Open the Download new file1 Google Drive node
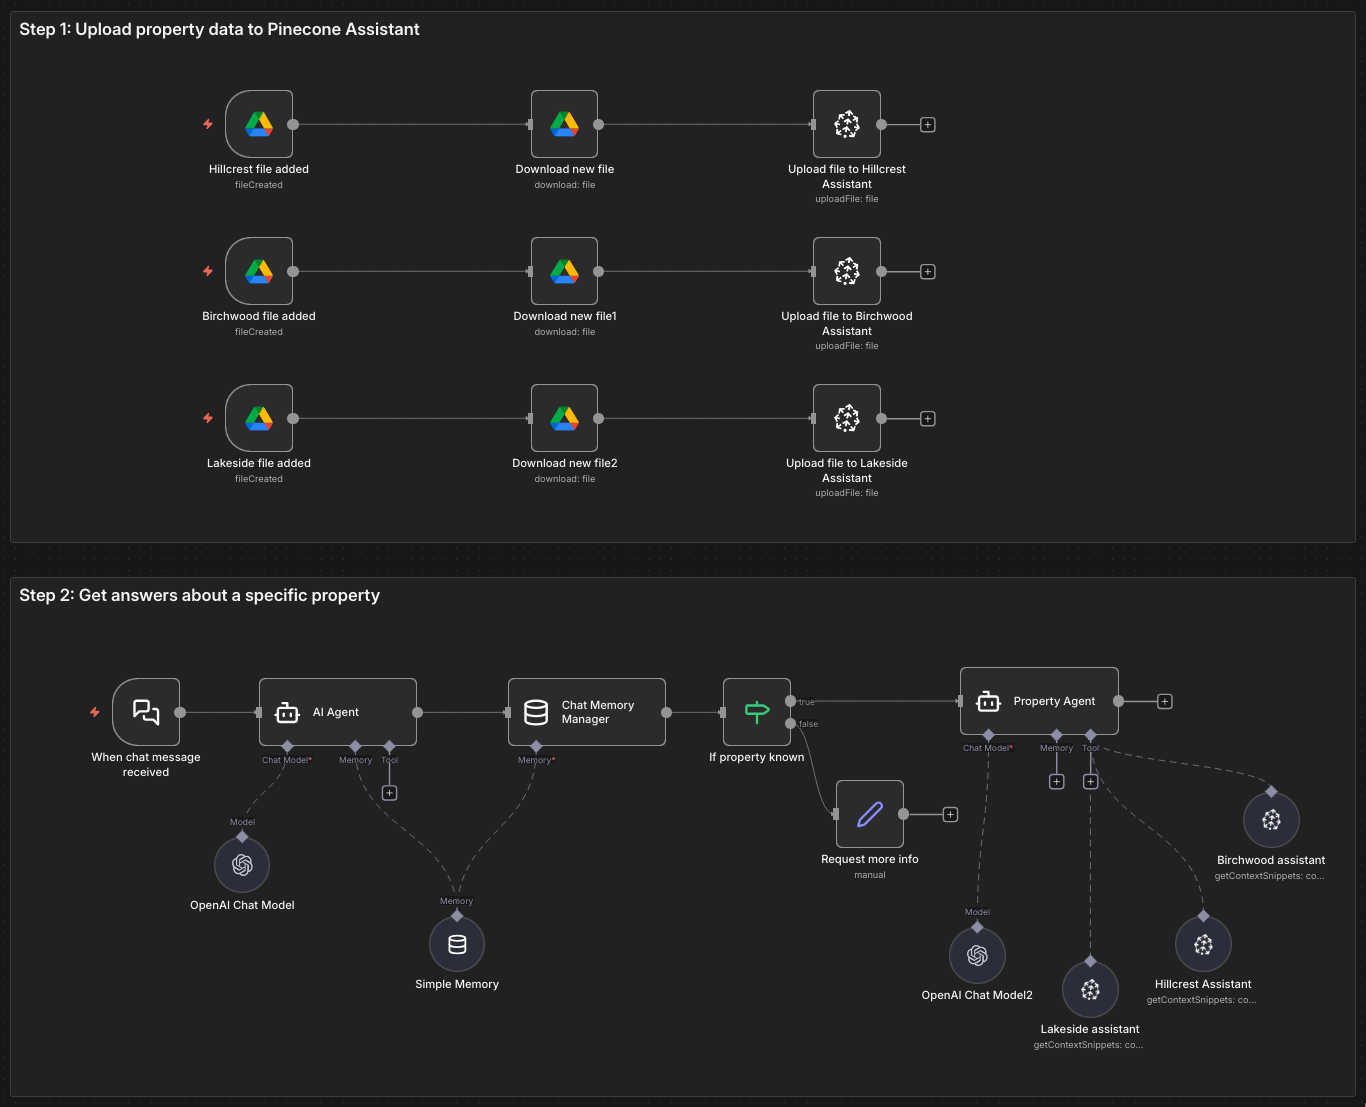 coord(564,271)
